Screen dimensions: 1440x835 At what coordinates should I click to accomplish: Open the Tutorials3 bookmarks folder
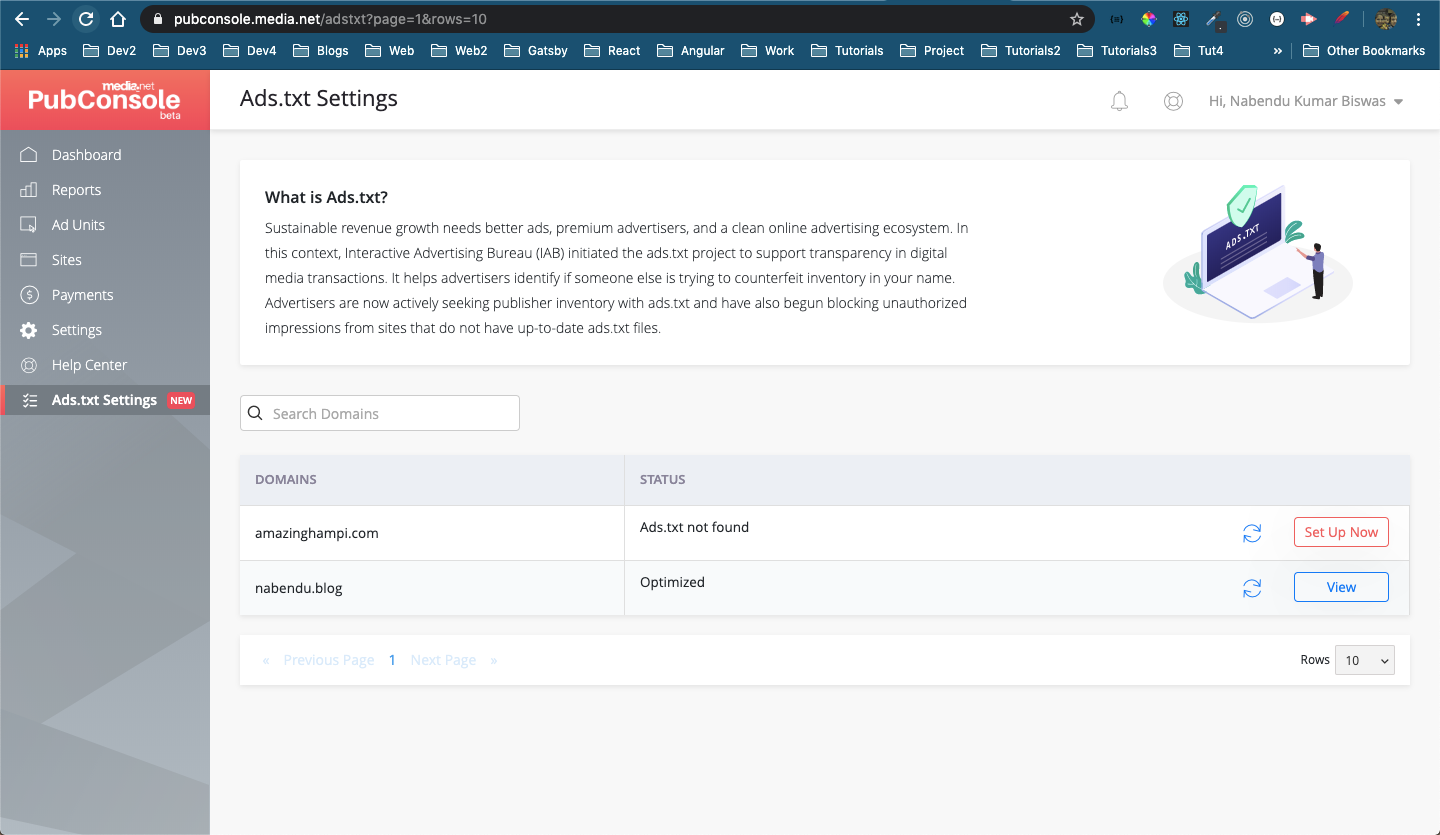click(1117, 51)
